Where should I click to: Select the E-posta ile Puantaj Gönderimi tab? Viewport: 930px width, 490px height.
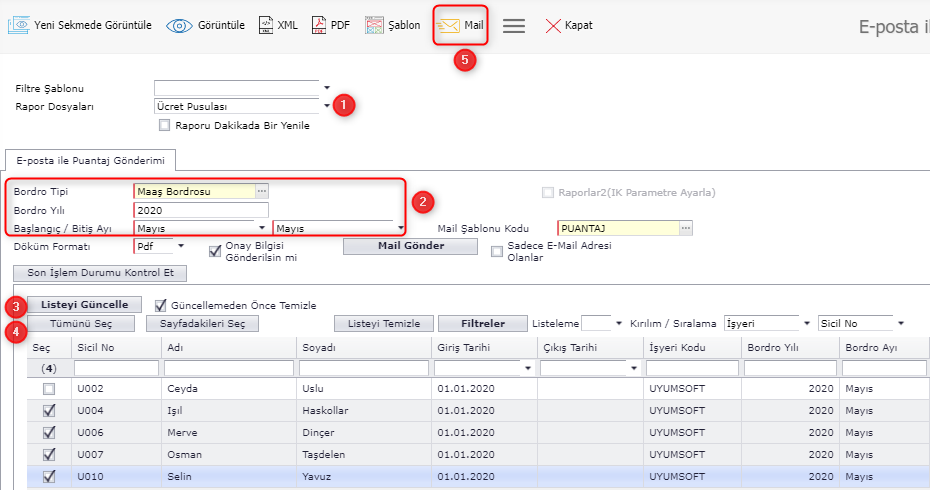pyautogui.click(x=91, y=160)
